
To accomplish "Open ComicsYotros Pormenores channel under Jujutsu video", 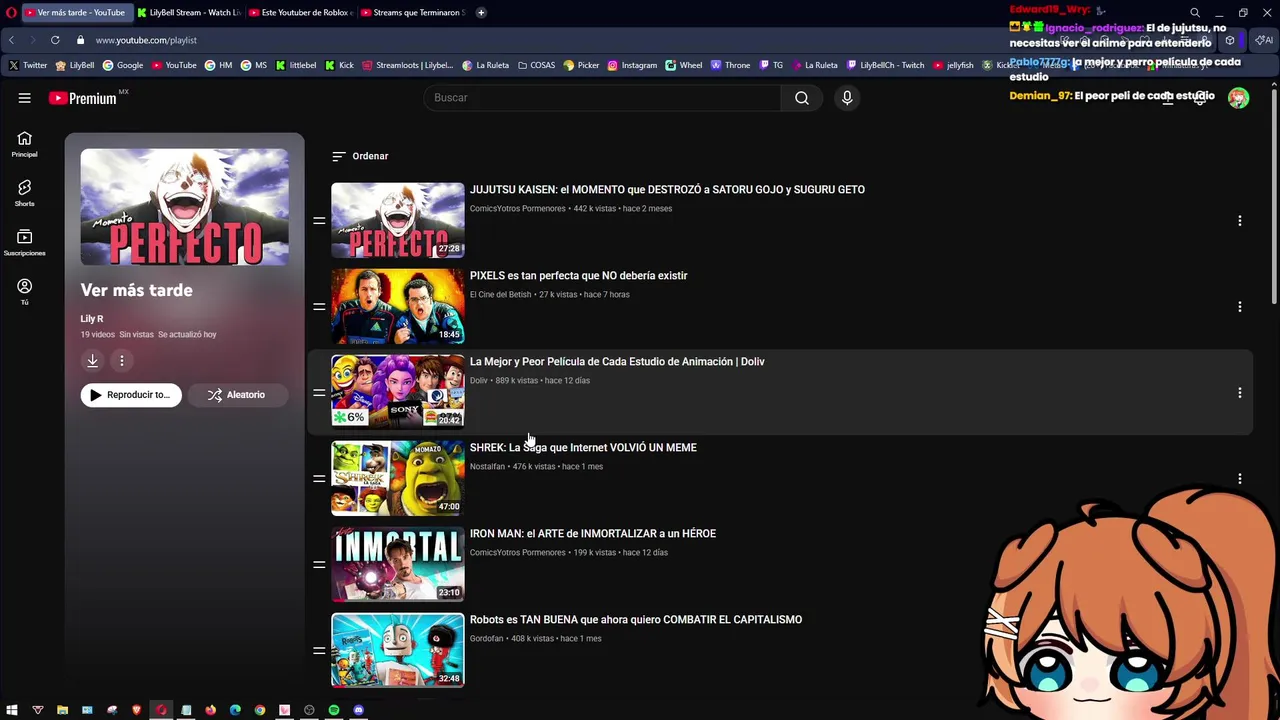I will [517, 209].
